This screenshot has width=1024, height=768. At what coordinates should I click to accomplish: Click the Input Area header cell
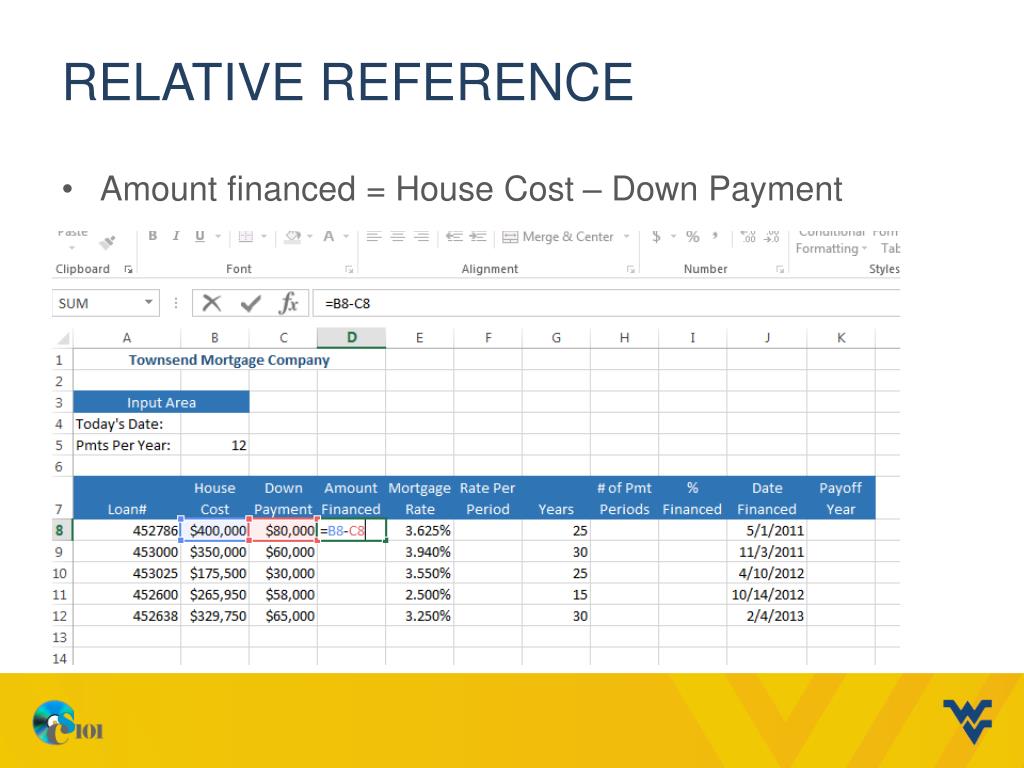tap(161, 402)
